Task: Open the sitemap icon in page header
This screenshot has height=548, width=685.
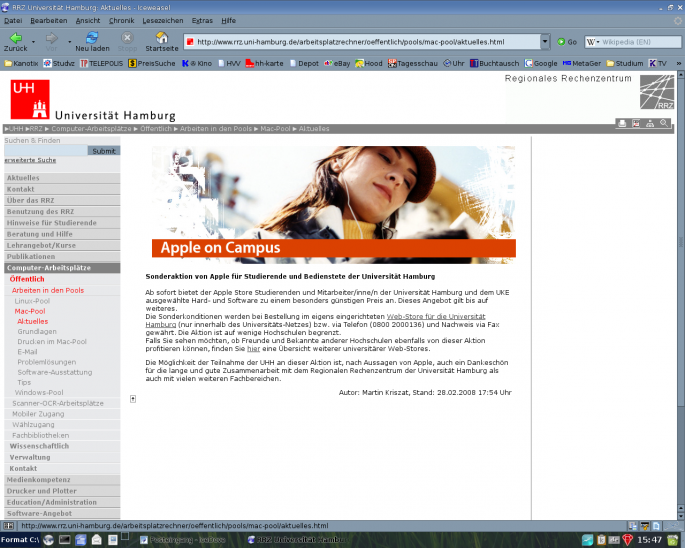Action: [x=650, y=124]
